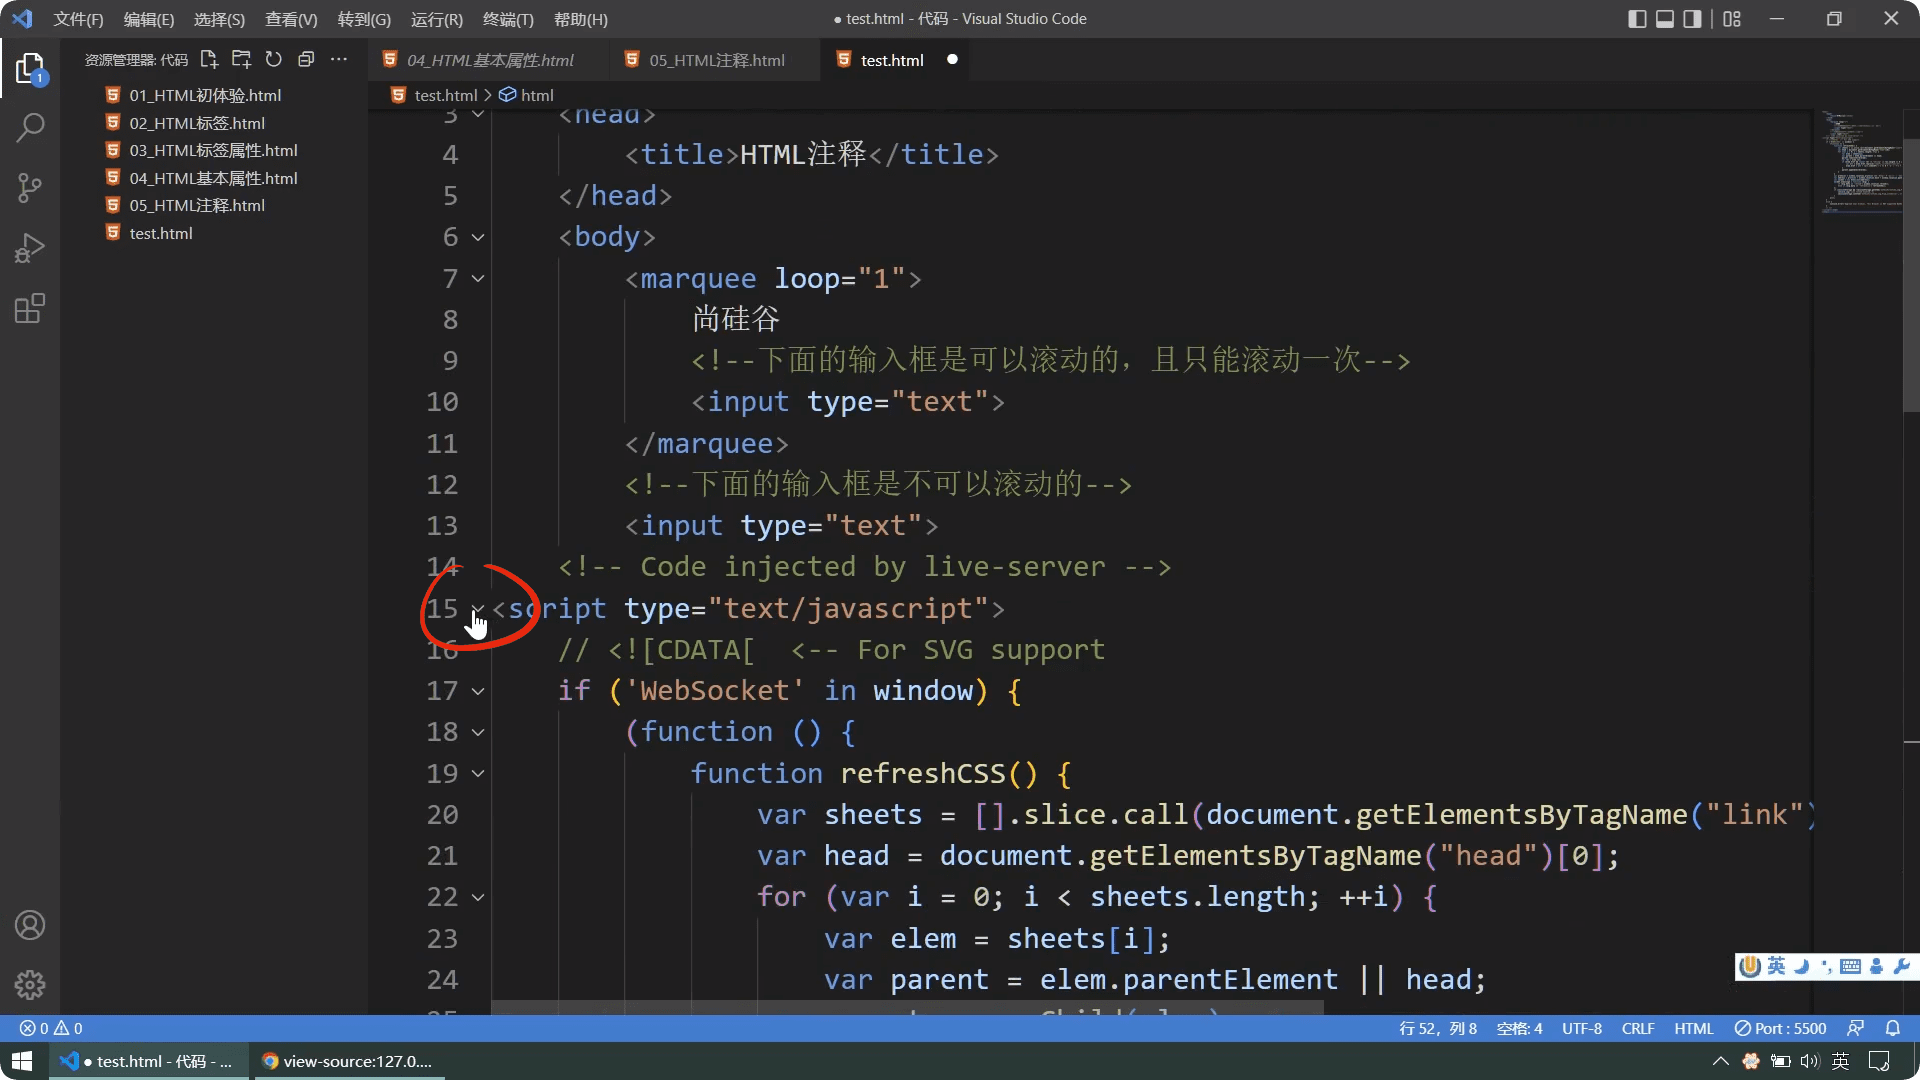Refresh the explorer file list

[x=273, y=60]
